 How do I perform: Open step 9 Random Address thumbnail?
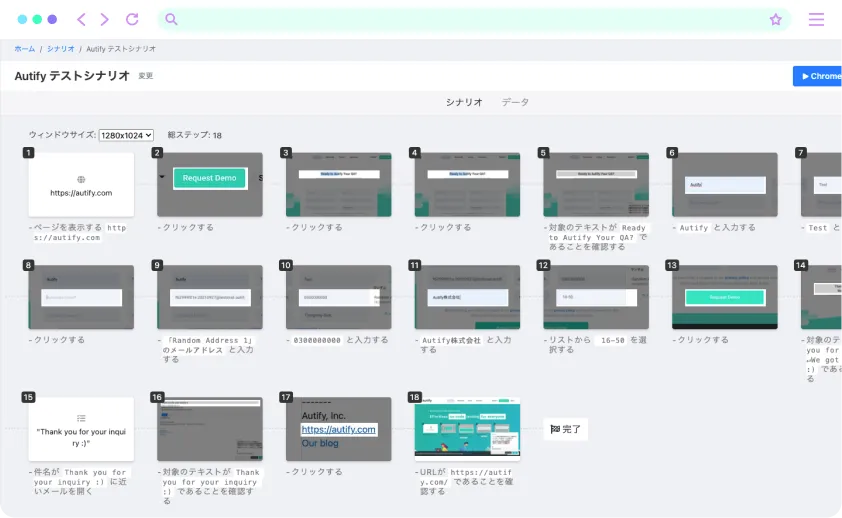pos(210,297)
